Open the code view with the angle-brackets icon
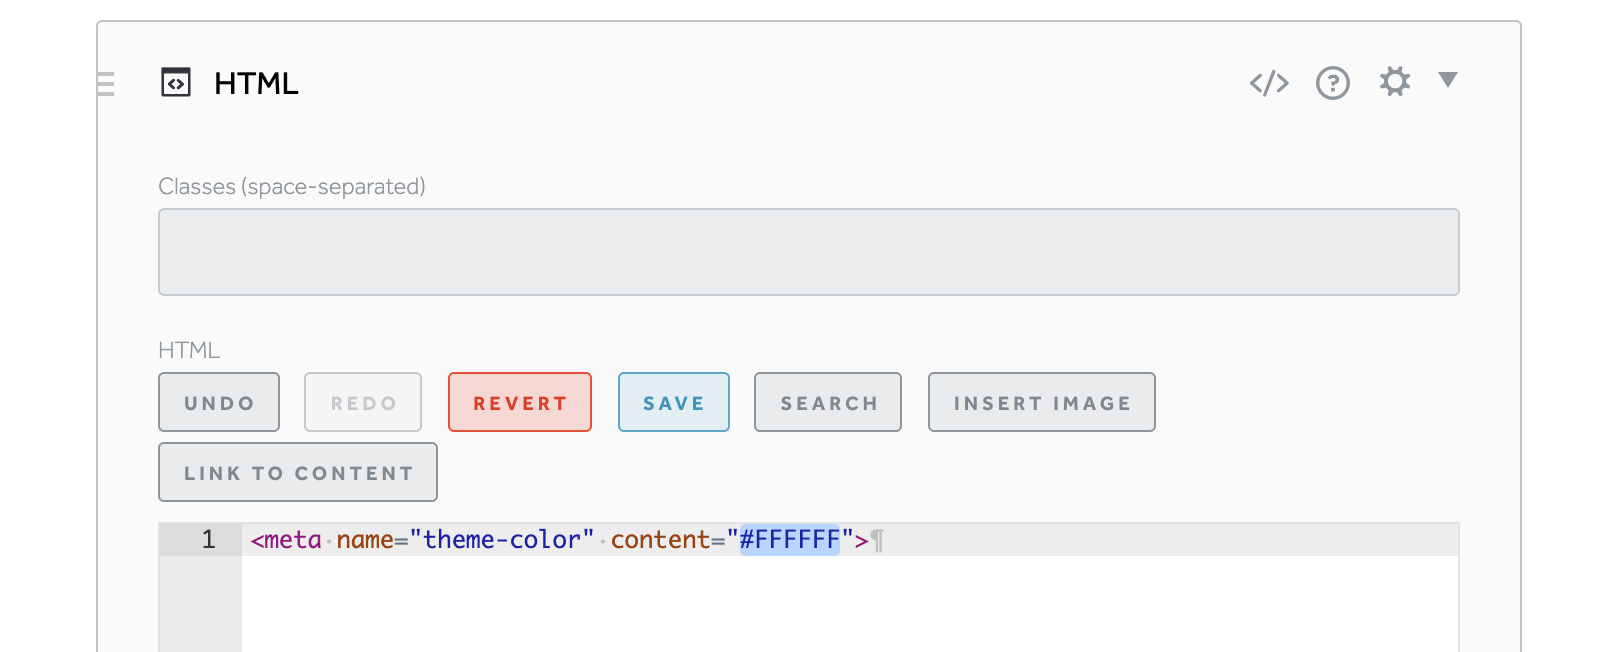Viewport: 1624px width, 652px height. pos(1269,83)
